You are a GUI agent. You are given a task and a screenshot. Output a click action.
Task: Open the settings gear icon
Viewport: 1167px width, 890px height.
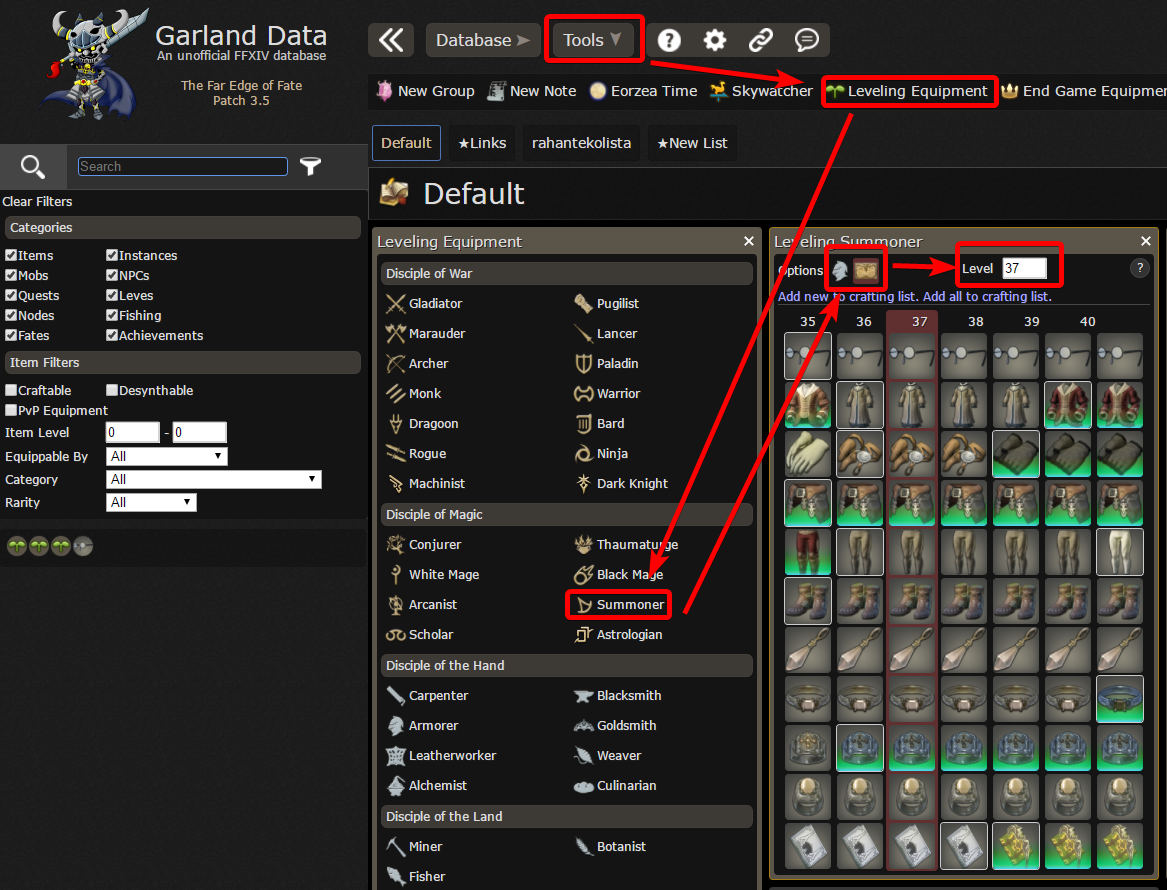click(714, 39)
